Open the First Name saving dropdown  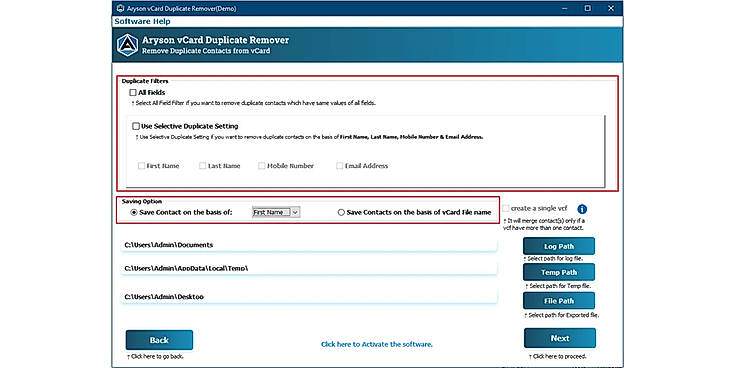click(276, 213)
